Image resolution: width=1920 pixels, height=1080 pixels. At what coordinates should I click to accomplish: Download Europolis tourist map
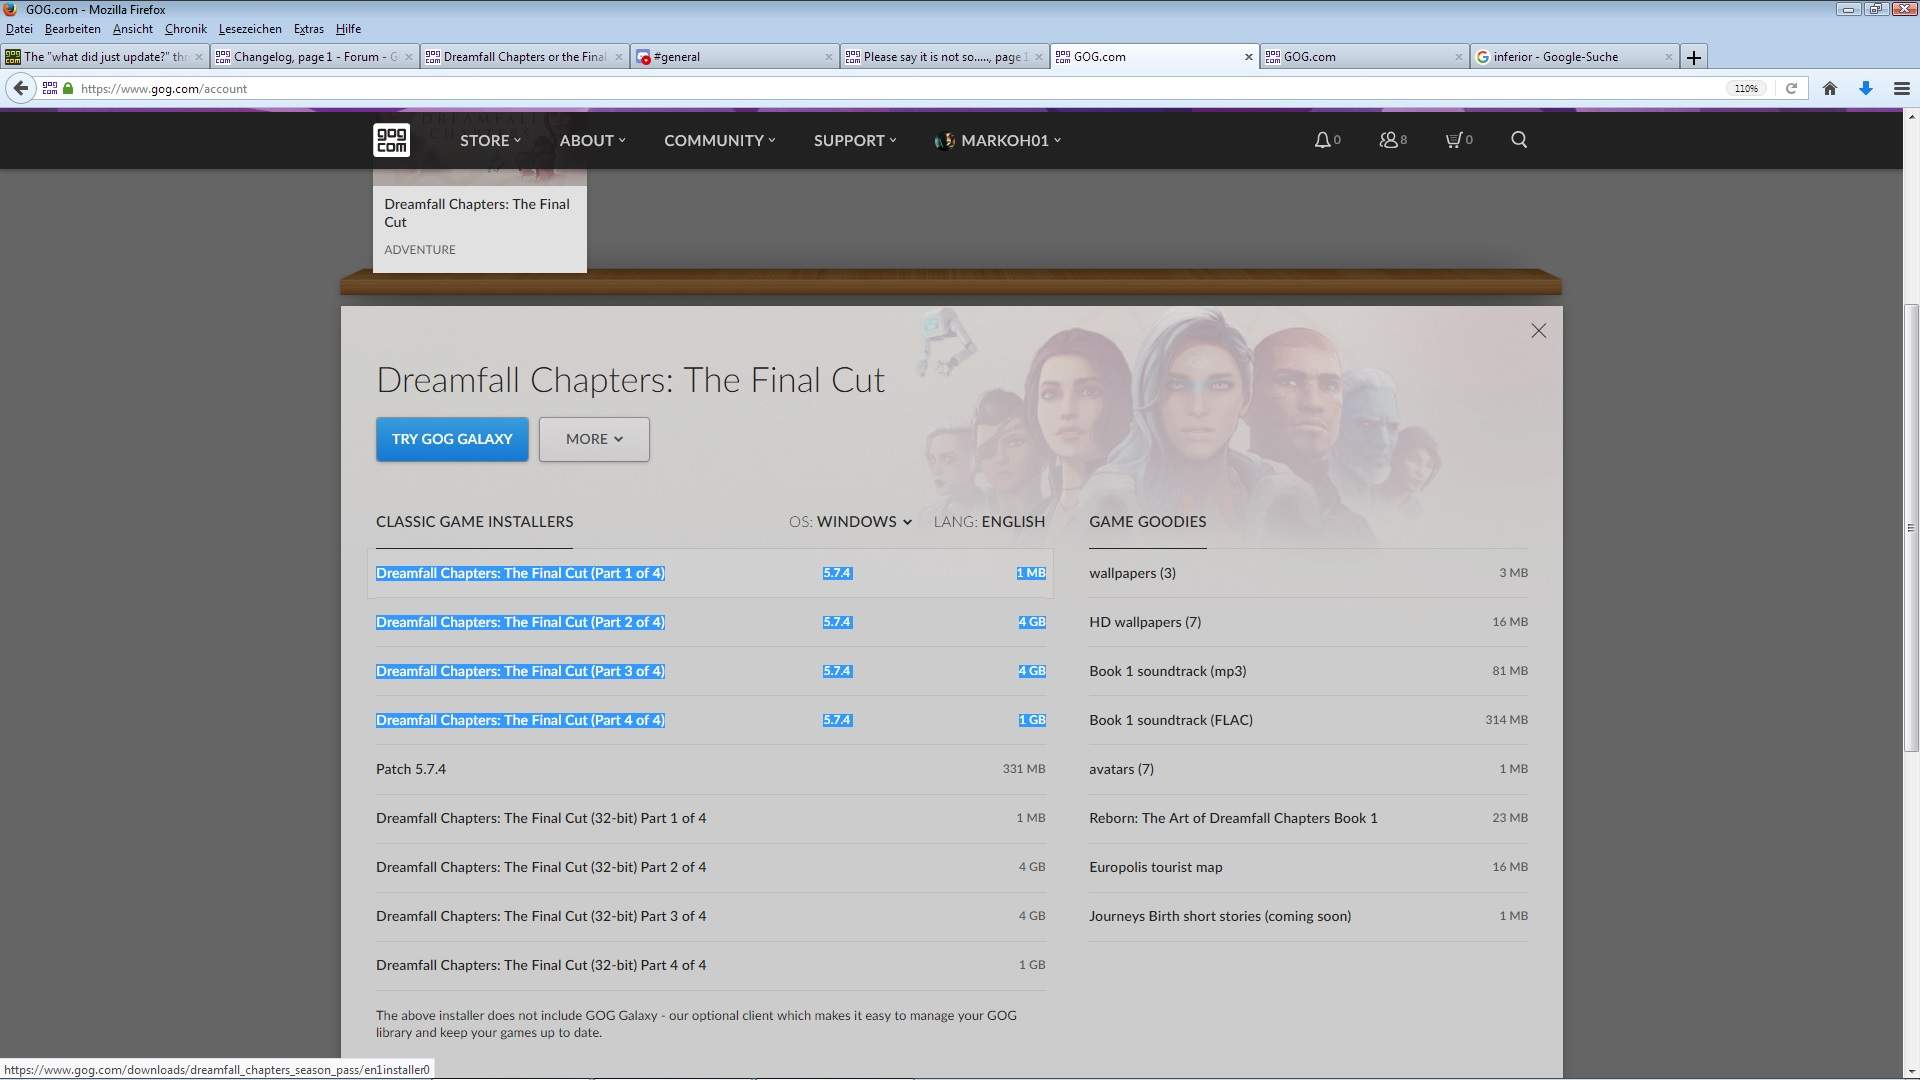click(x=1308, y=867)
